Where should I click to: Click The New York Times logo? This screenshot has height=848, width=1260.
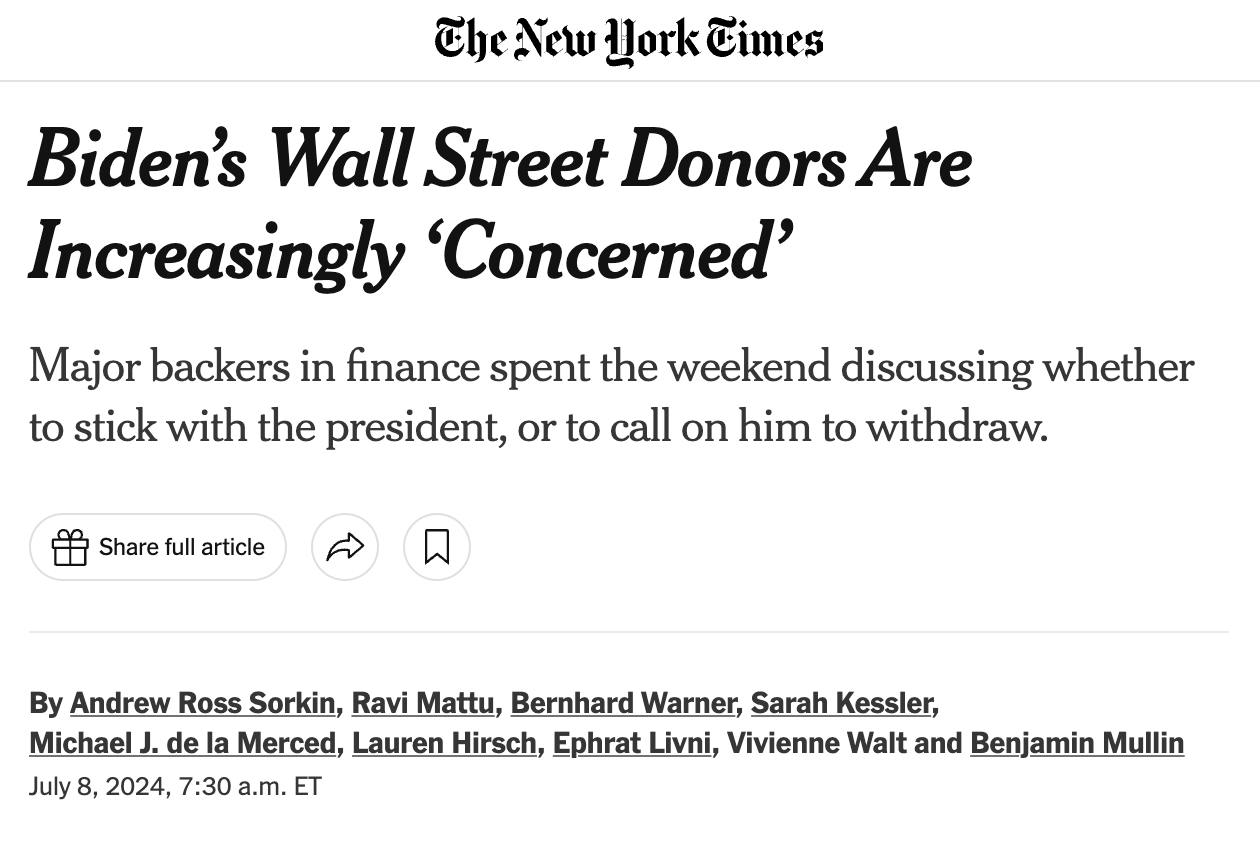click(x=628, y=41)
